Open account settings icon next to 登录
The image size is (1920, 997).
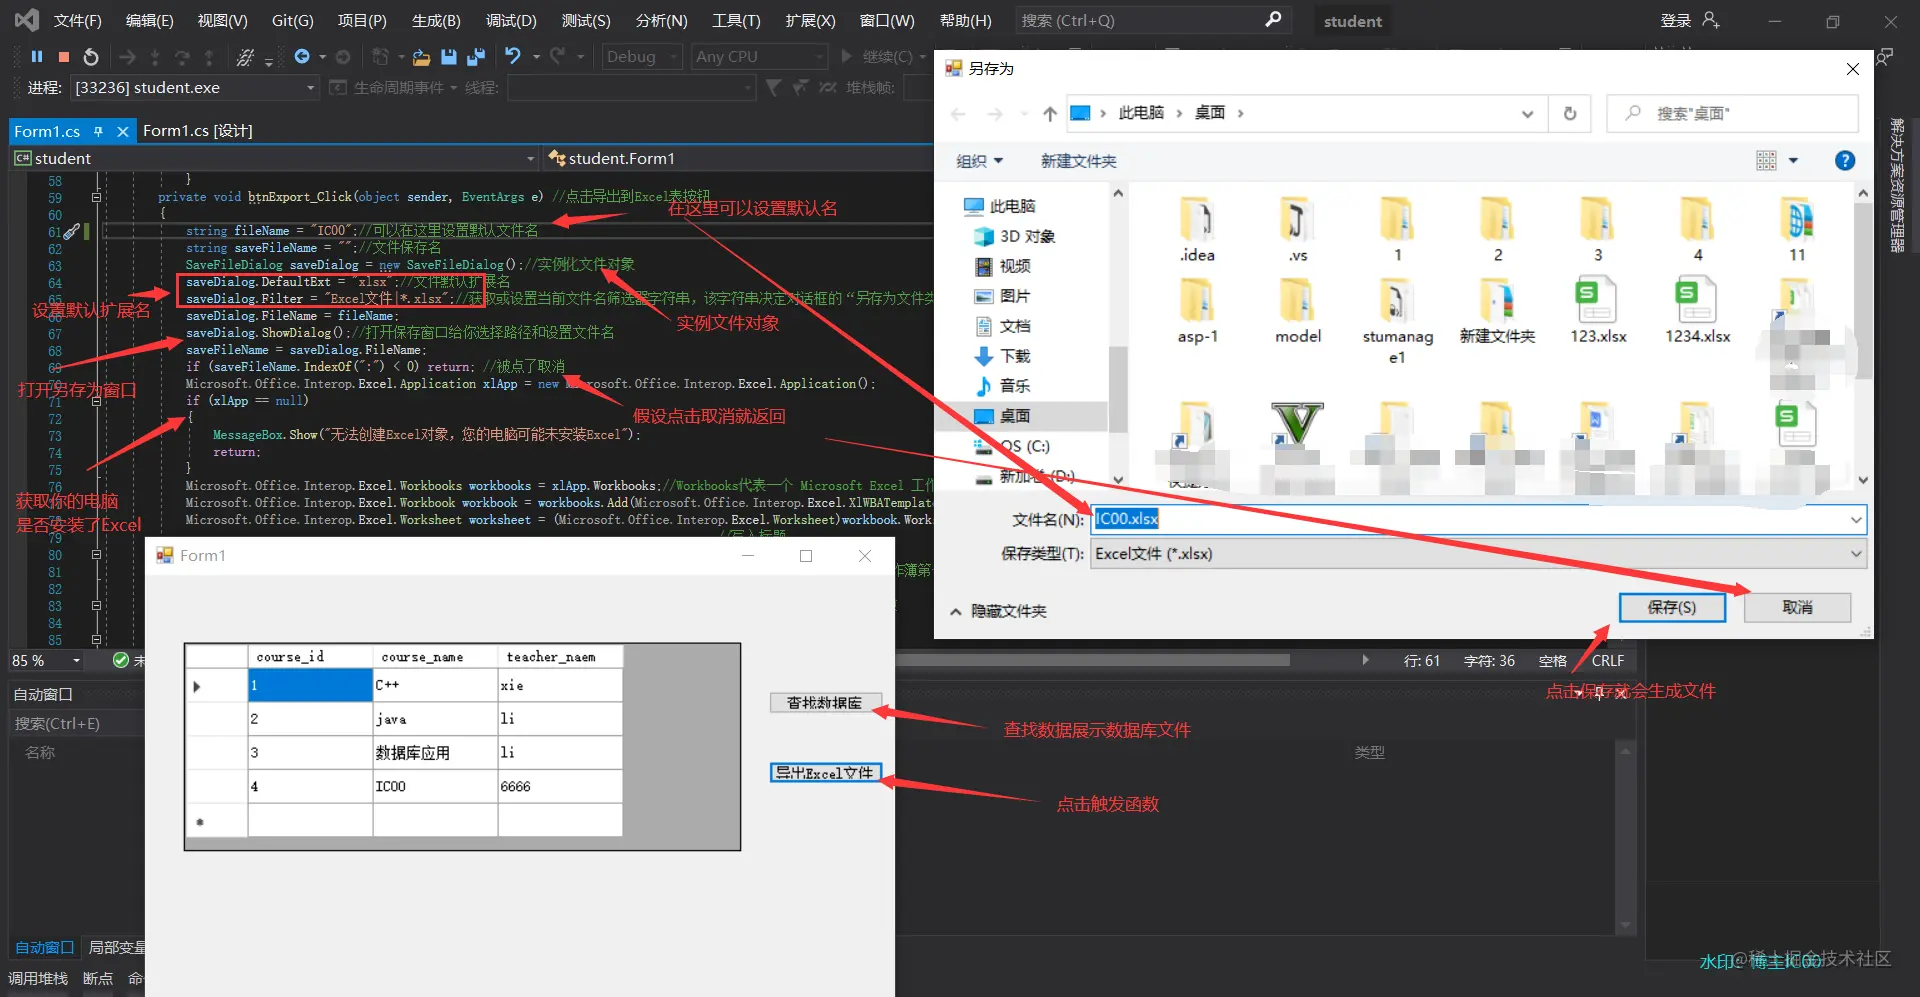(1711, 20)
